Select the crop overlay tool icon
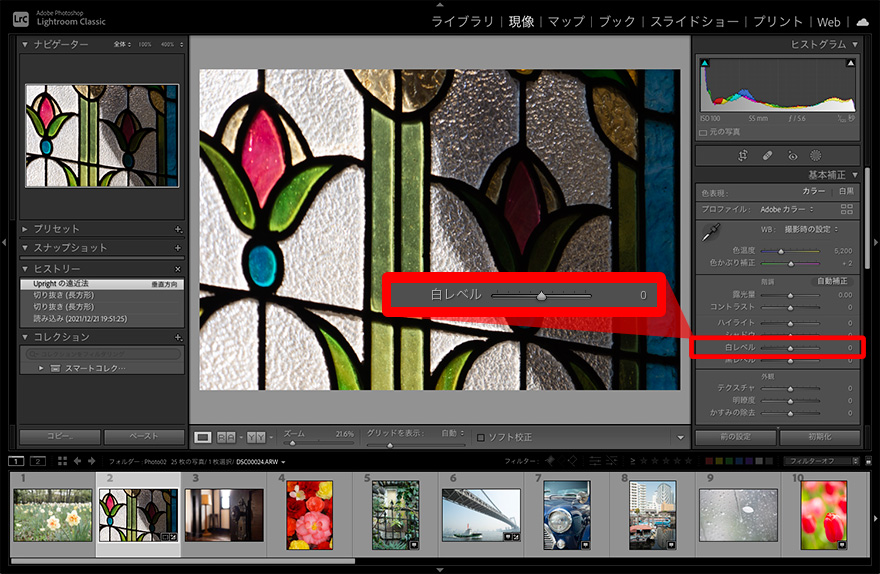The height and width of the screenshot is (574, 880). pos(743,156)
